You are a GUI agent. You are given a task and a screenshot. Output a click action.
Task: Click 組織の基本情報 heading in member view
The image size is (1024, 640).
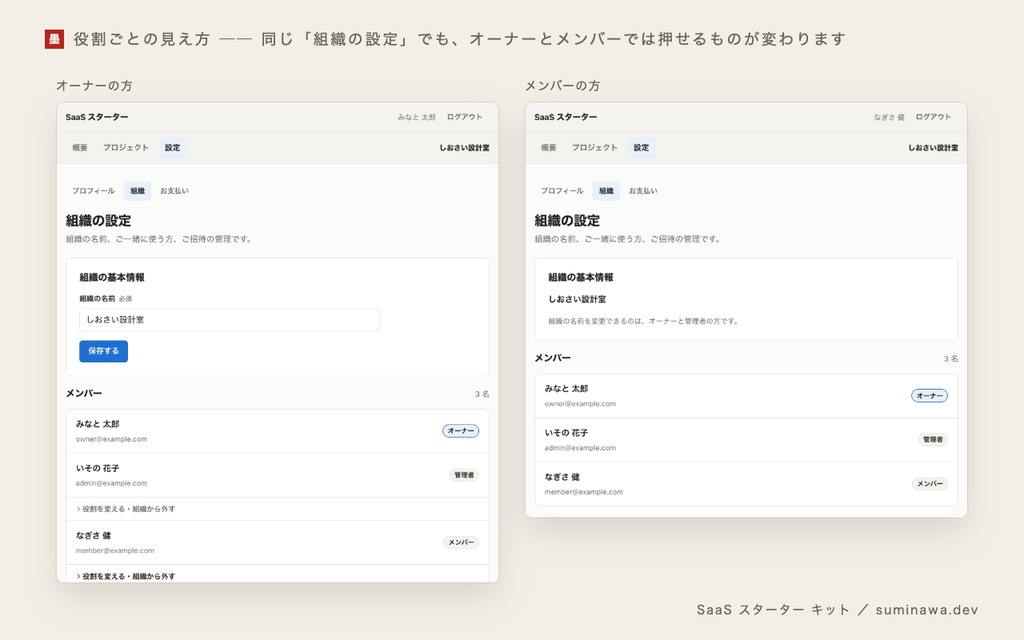pyautogui.click(x=581, y=278)
